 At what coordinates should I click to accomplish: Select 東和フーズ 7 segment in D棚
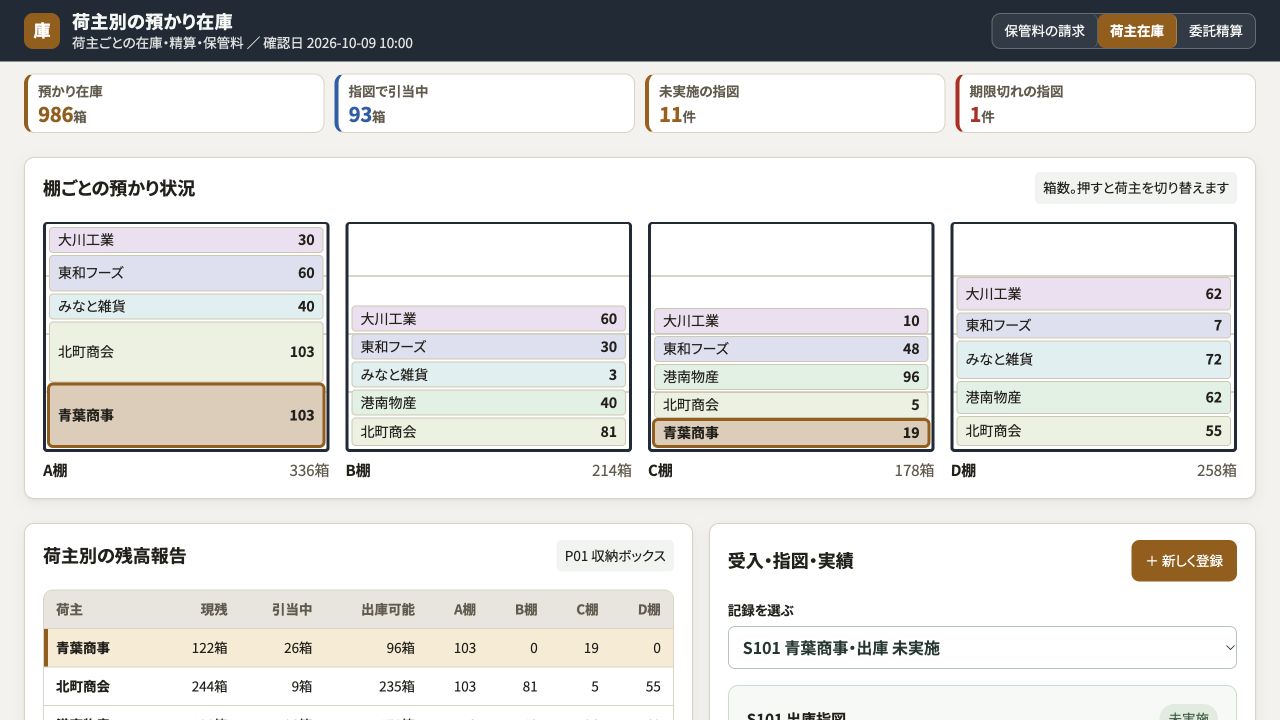1094,326
